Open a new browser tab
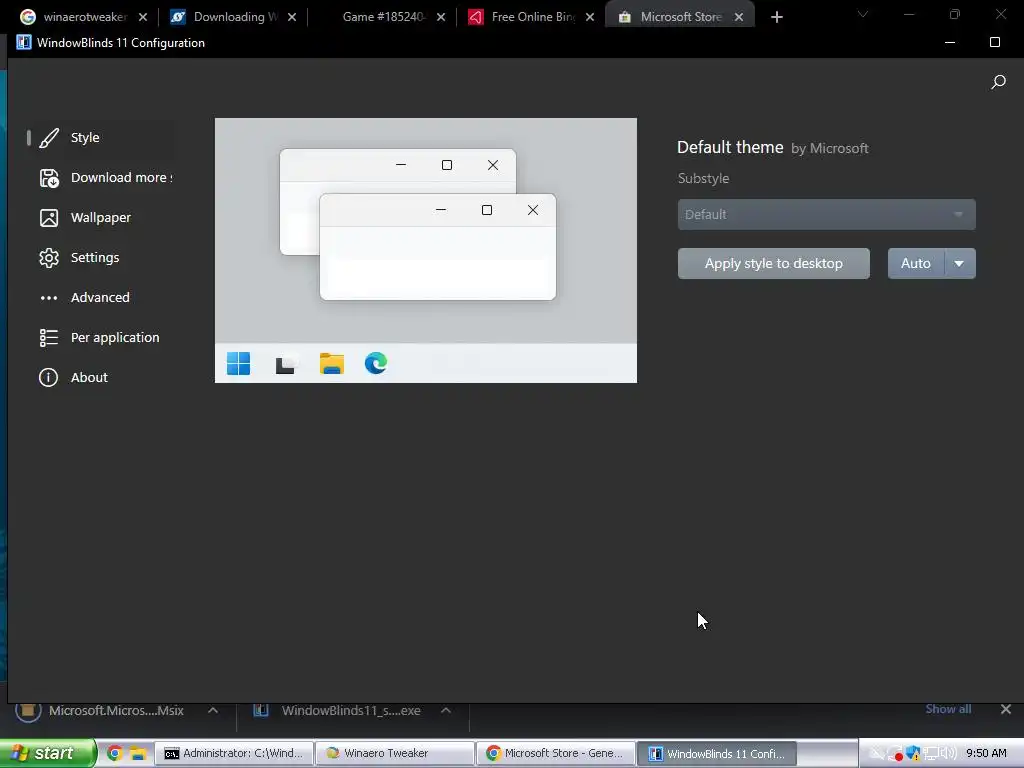The height and width of the screenshot is (768, 1024). coord(776,17)
